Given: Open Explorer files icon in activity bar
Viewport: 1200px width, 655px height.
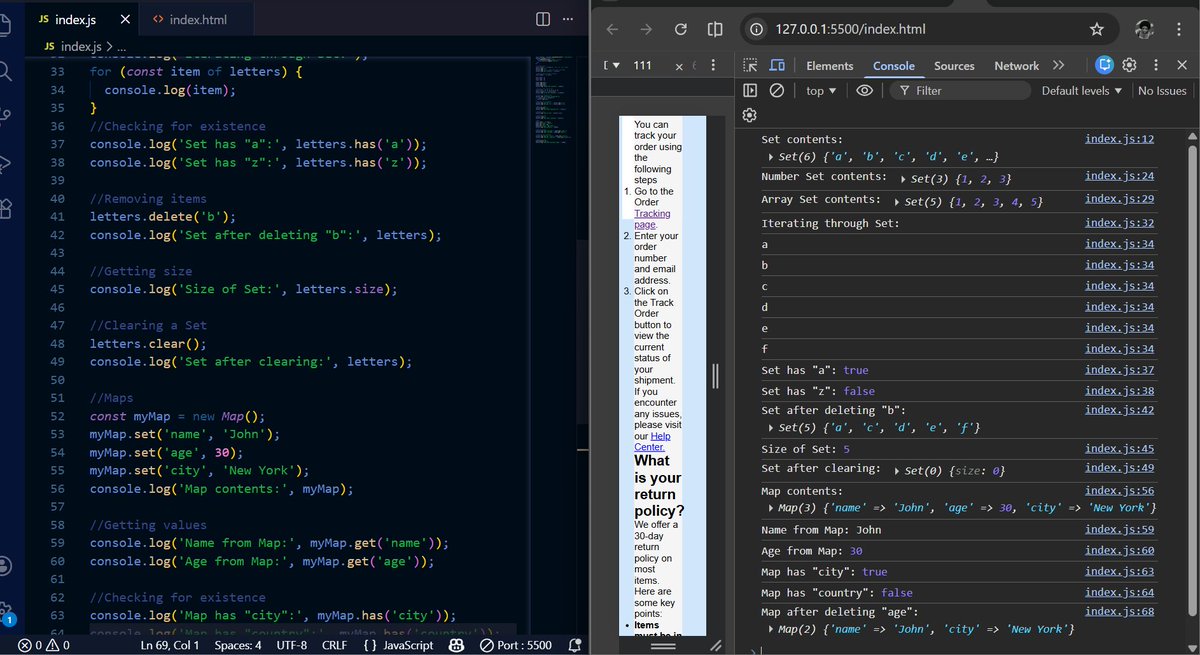Looking at the screenshot, I should click(5, 25).
